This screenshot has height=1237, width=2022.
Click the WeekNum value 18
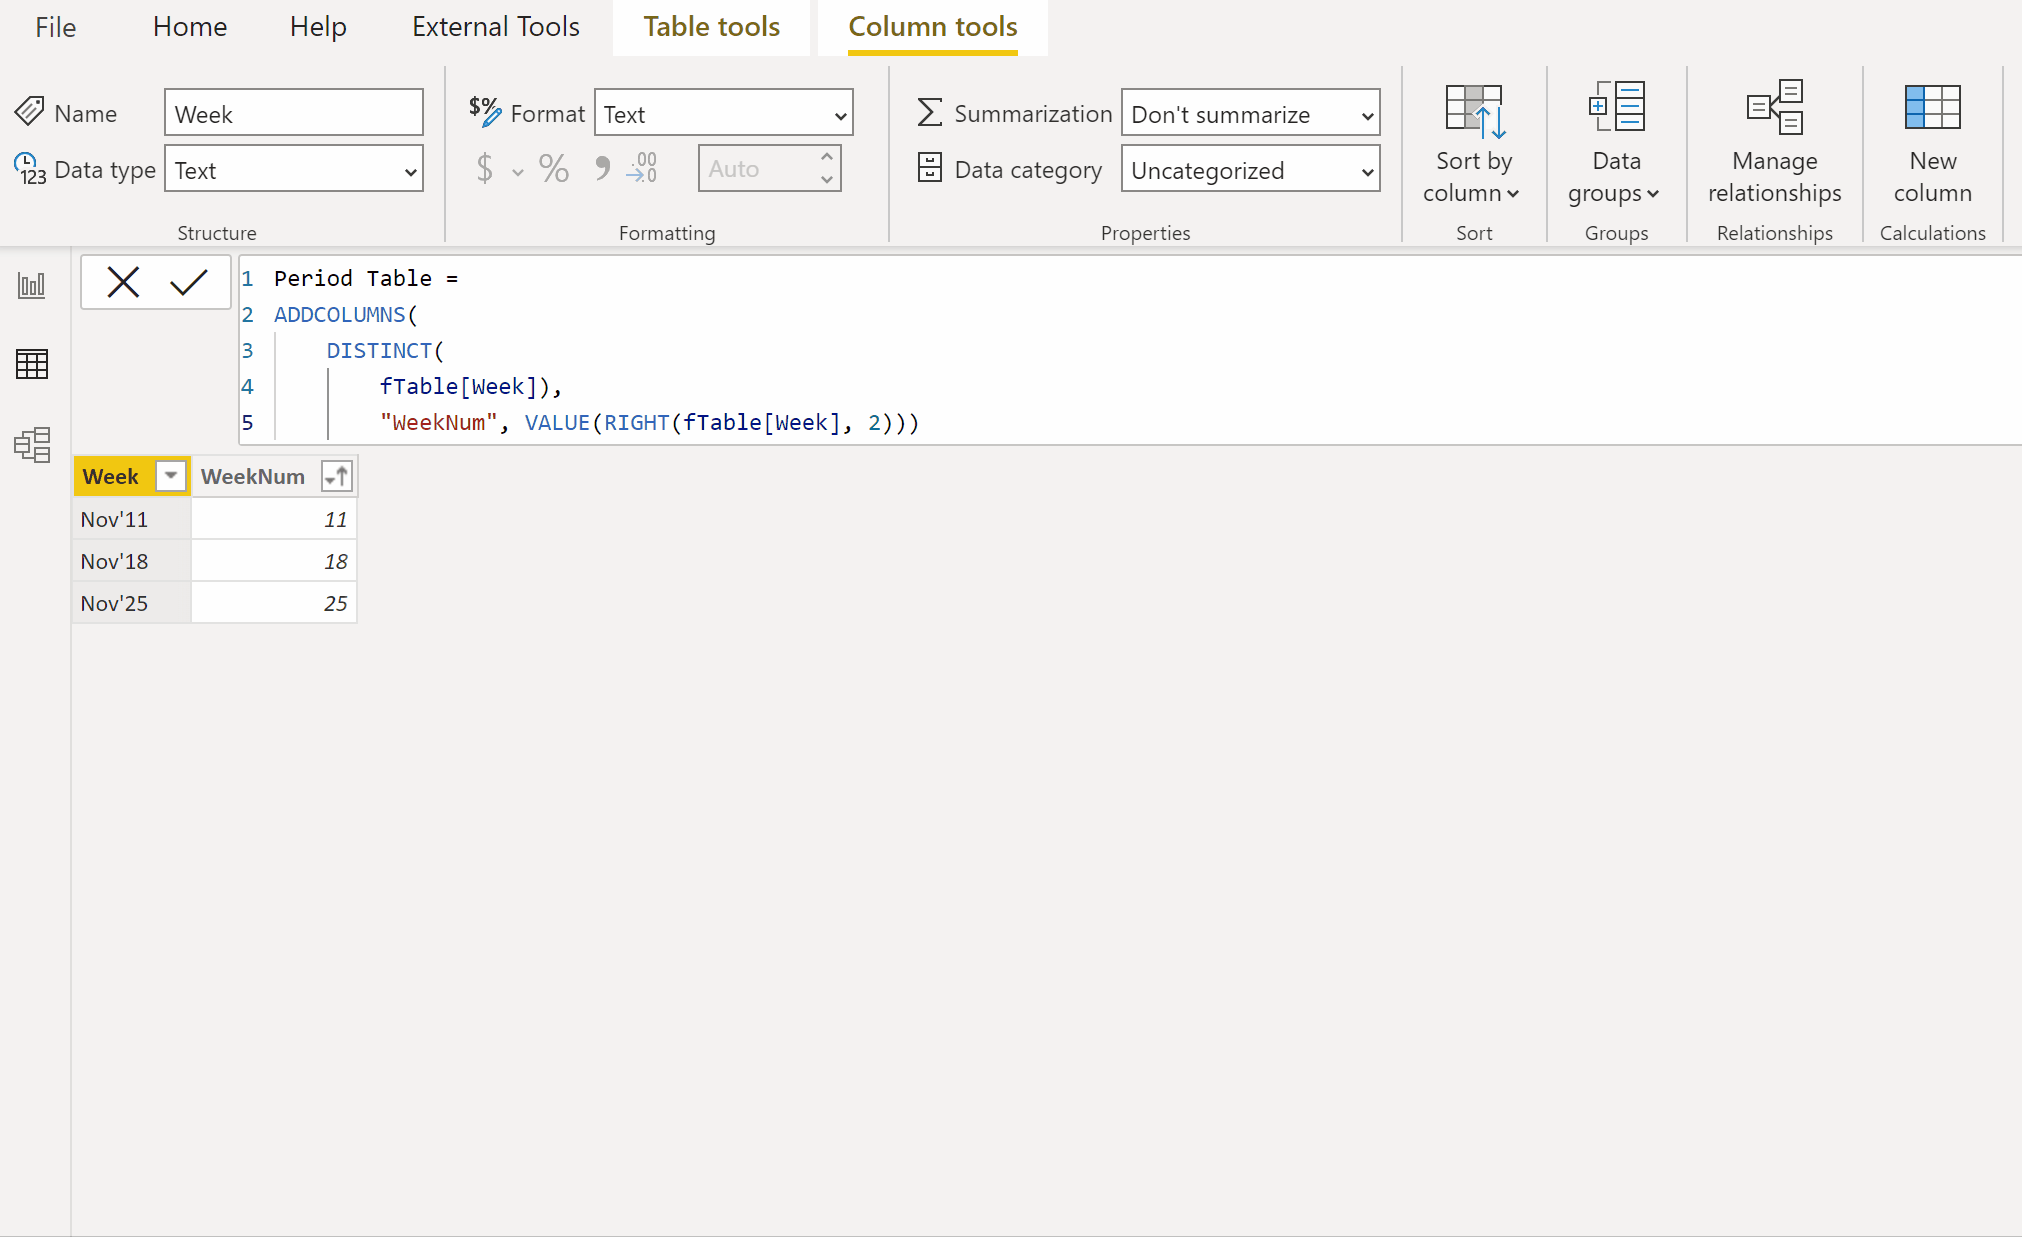click(x=274, y=561)
